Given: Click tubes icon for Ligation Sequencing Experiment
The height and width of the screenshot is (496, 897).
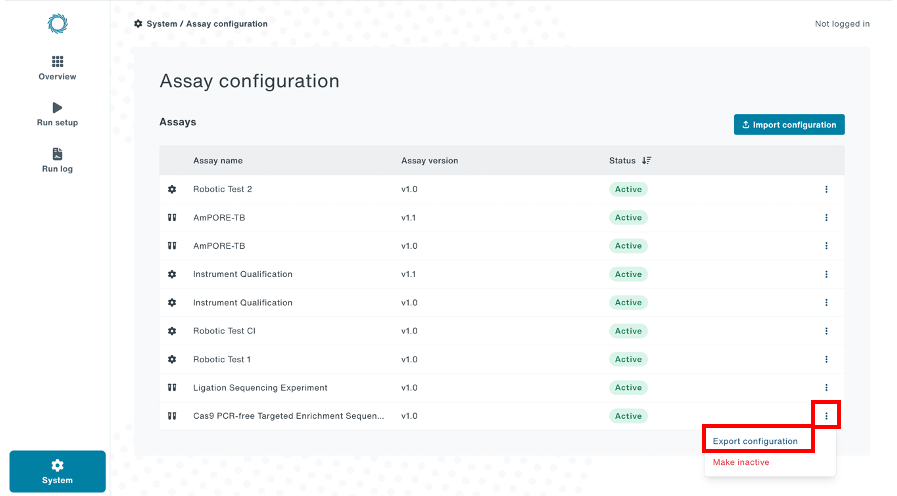Looking at the screenshot, I should 172,388.
